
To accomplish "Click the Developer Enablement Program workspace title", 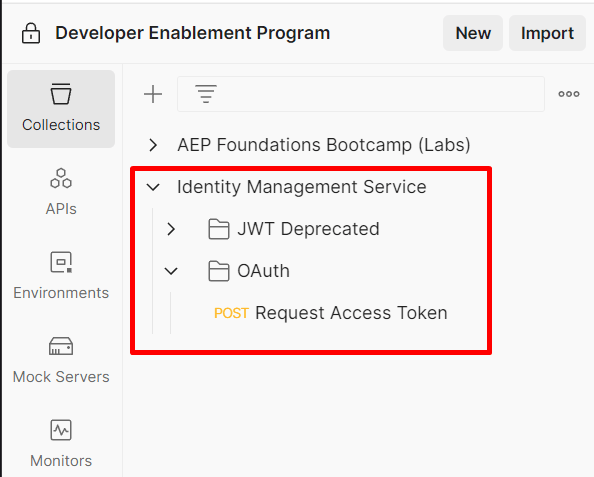I will (x=192, y=33).
